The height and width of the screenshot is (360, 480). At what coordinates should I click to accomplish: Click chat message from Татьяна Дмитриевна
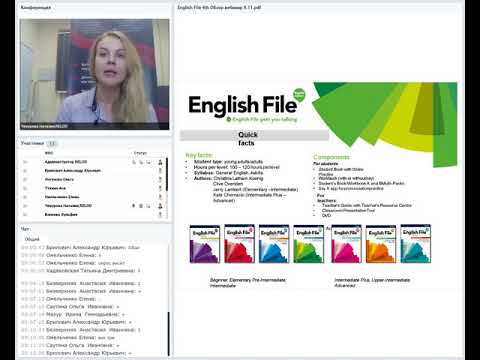coord(81,271)
